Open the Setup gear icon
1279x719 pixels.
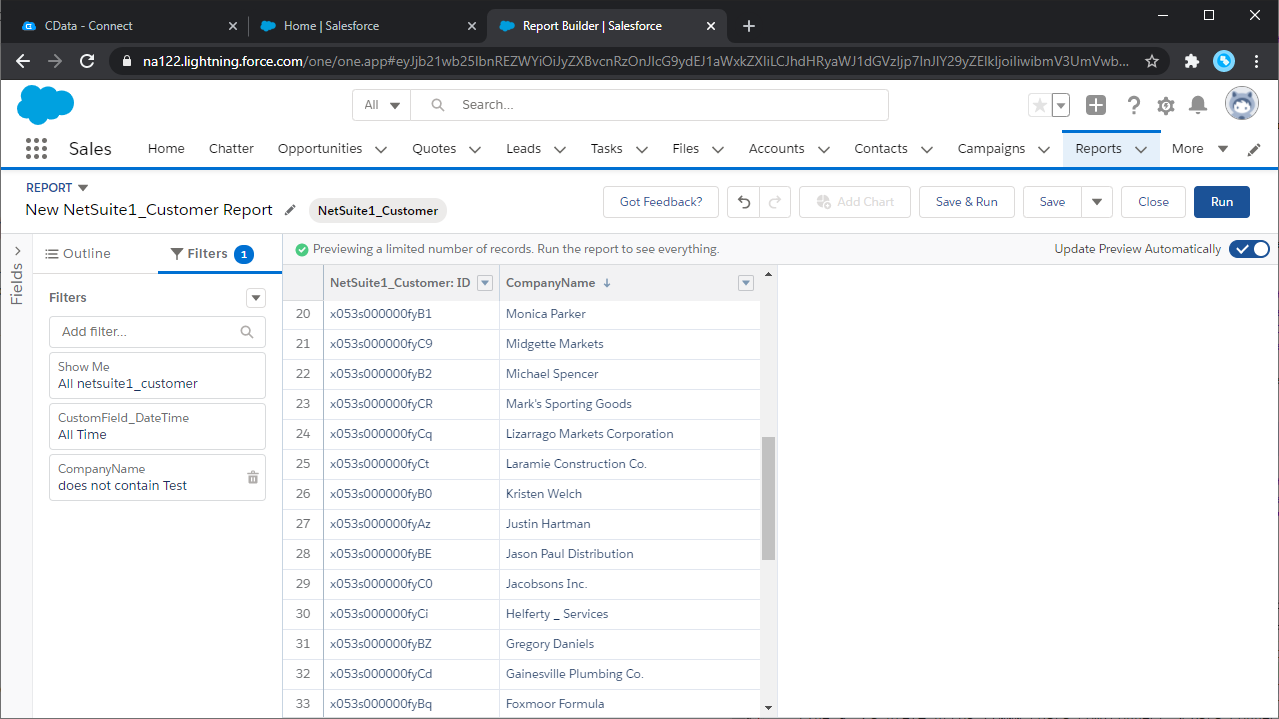coord(1166,105)
